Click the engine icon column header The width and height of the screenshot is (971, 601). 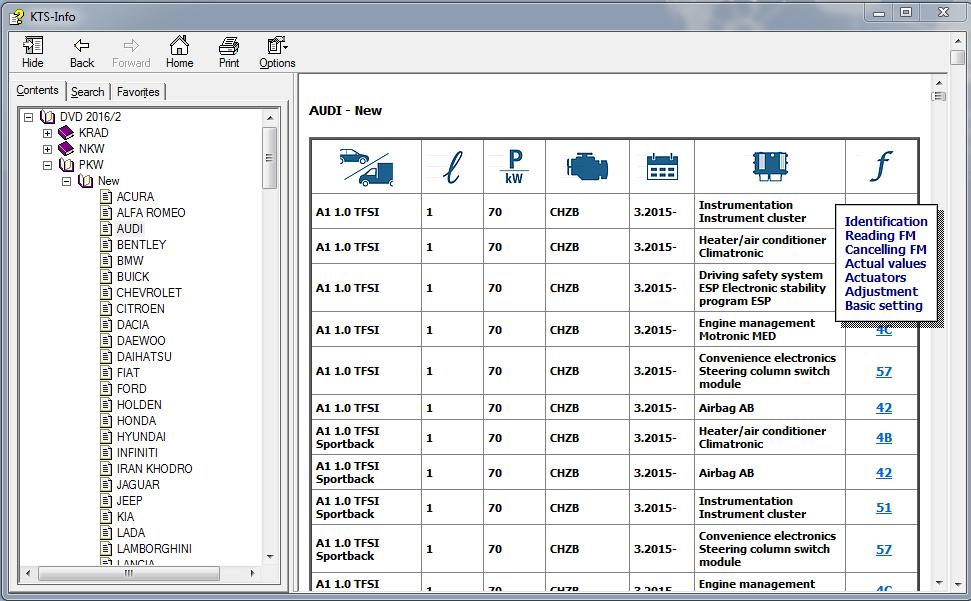pyautogui.click(x=587, y=166)
